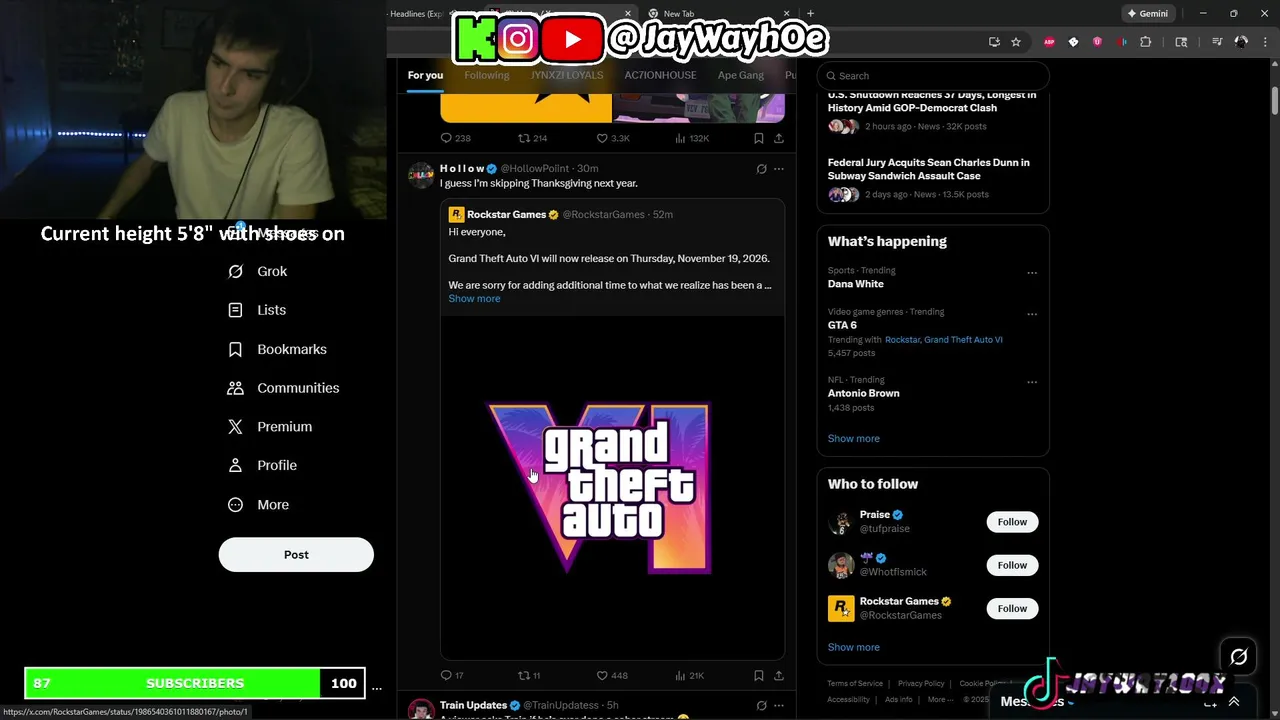Screen dimensions: 1280x720
Task: Click the Post button
Action: click(x=296, y=555)
